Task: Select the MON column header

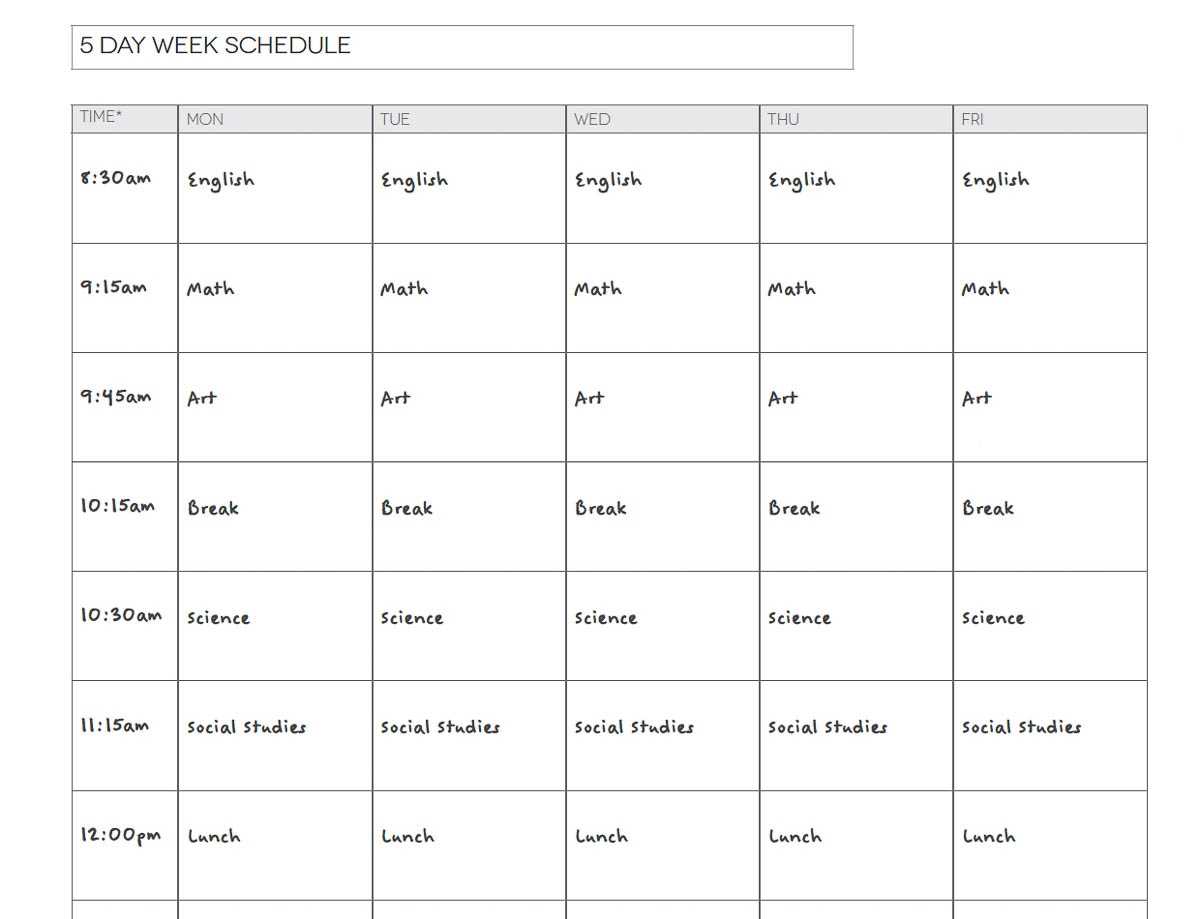Action: coord(274,119)
